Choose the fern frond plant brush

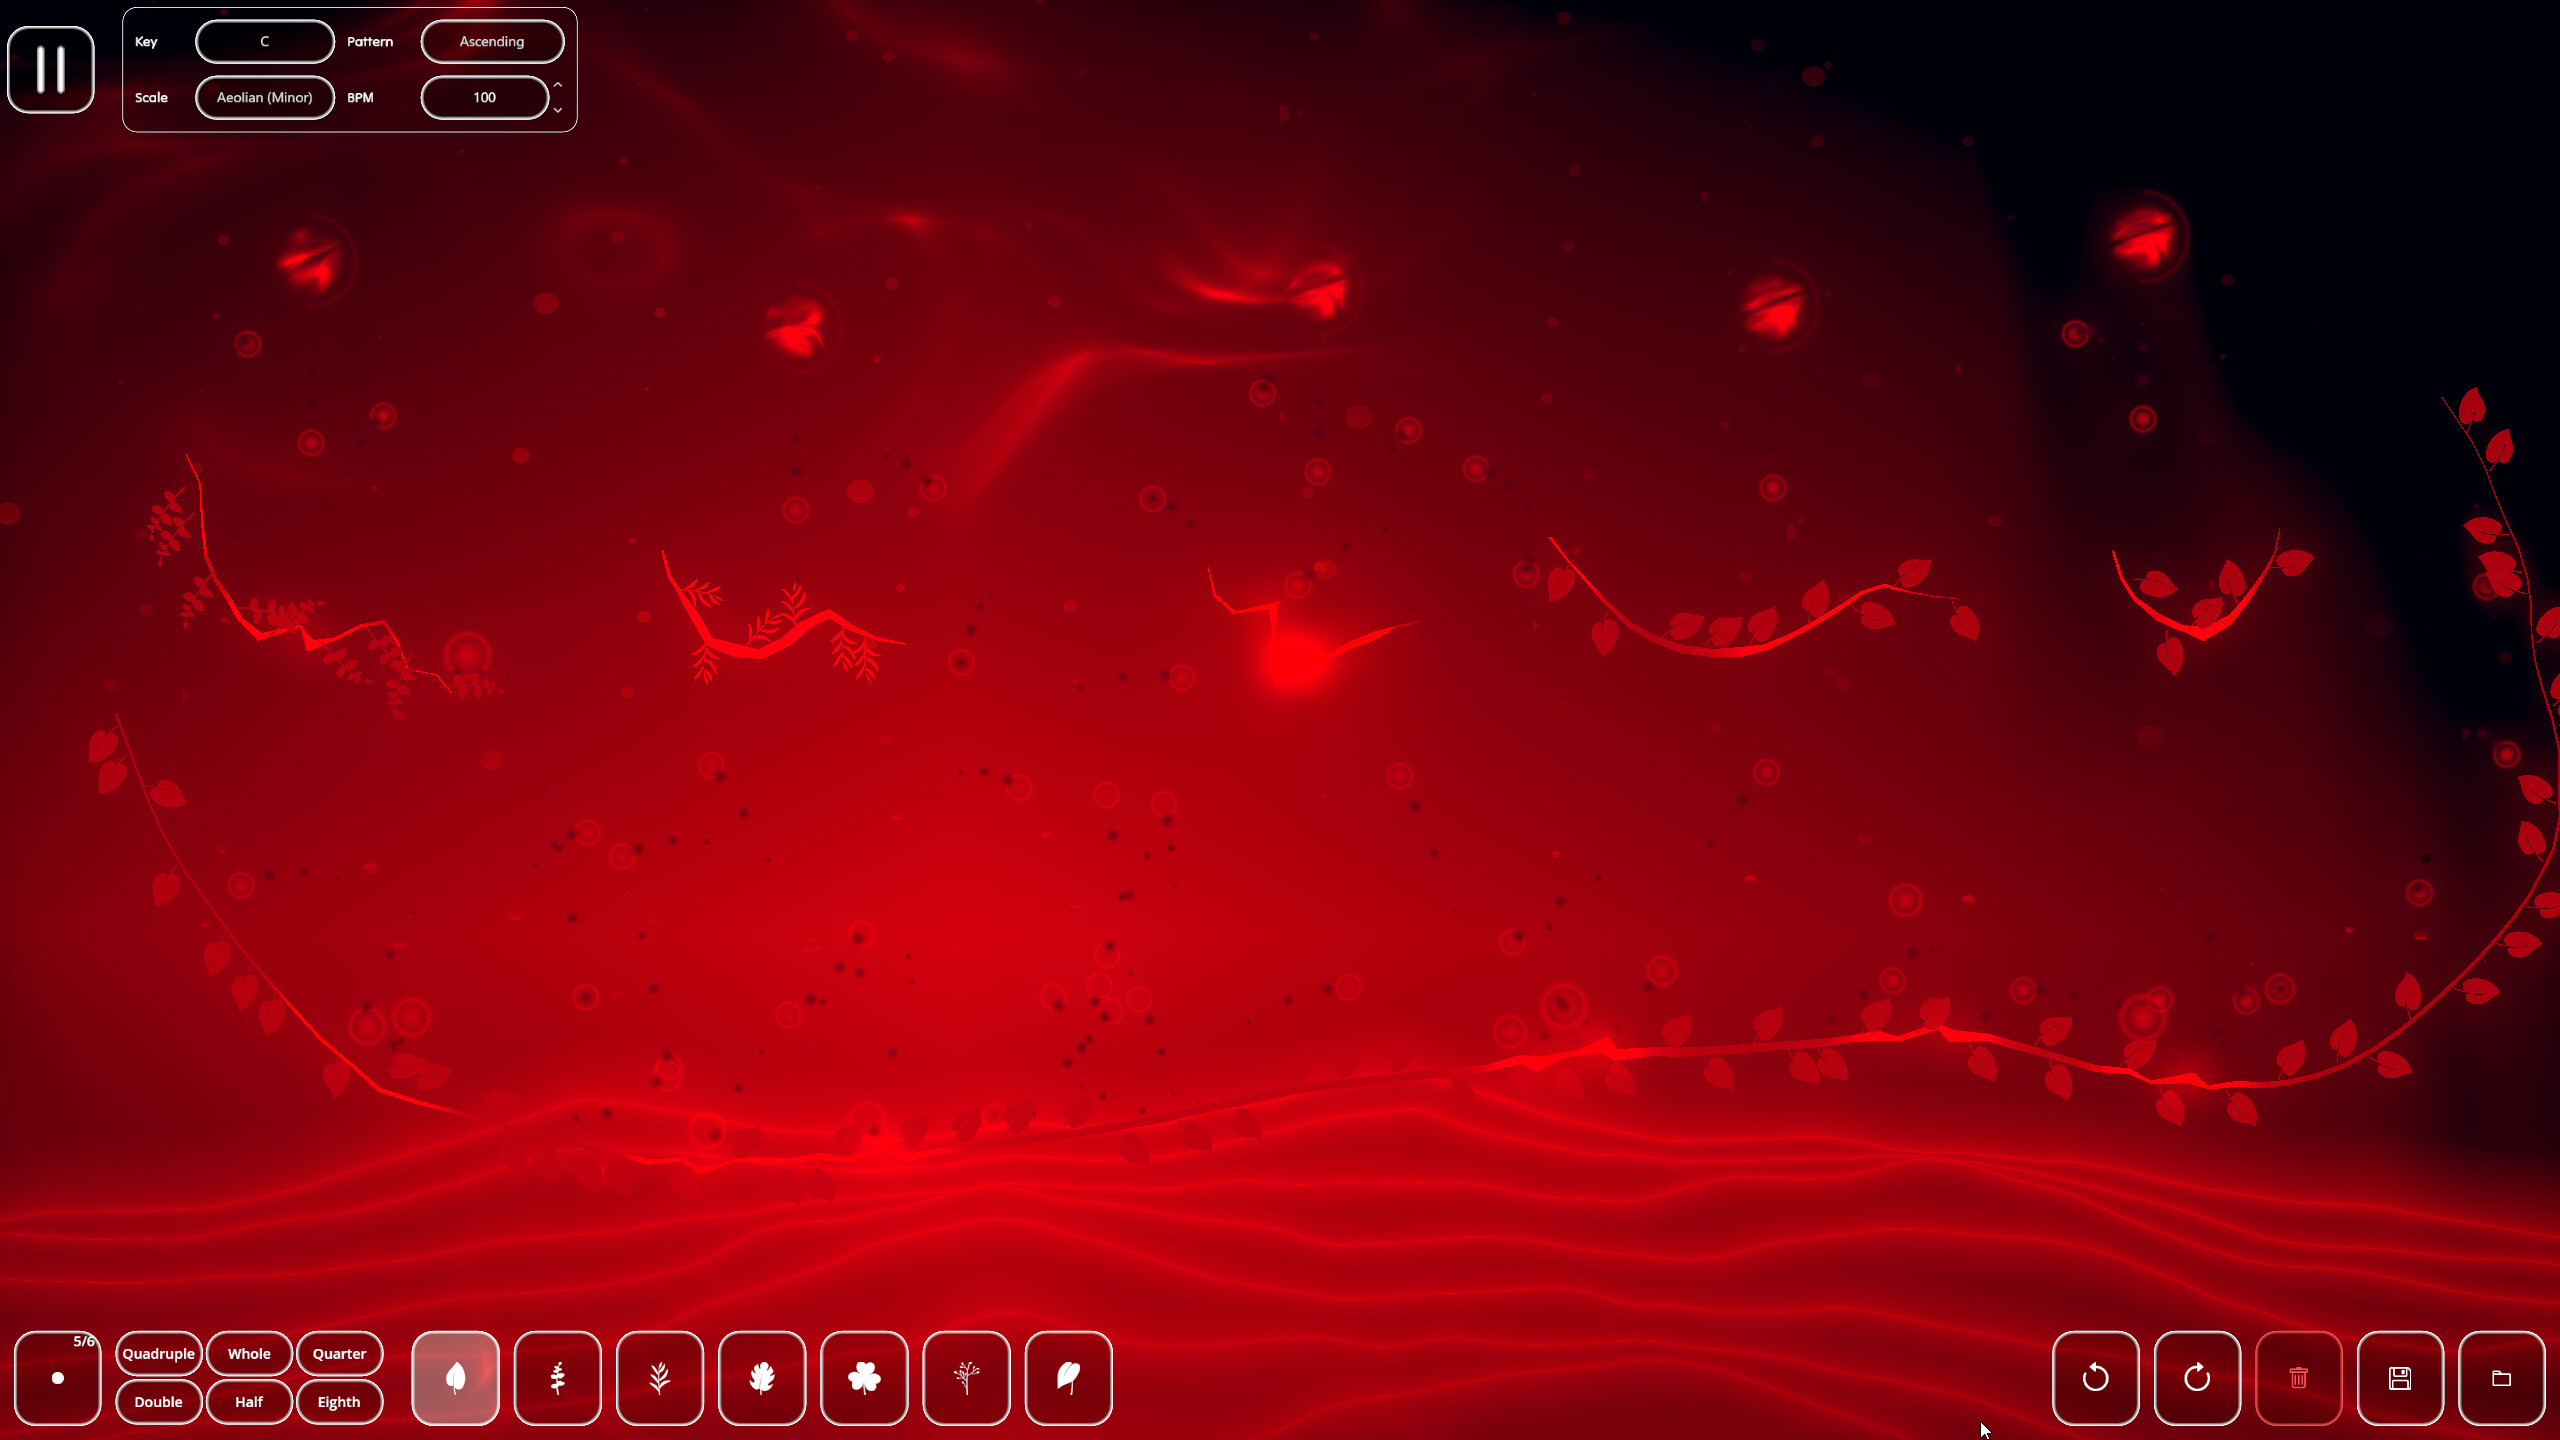tap(659, 1378)
